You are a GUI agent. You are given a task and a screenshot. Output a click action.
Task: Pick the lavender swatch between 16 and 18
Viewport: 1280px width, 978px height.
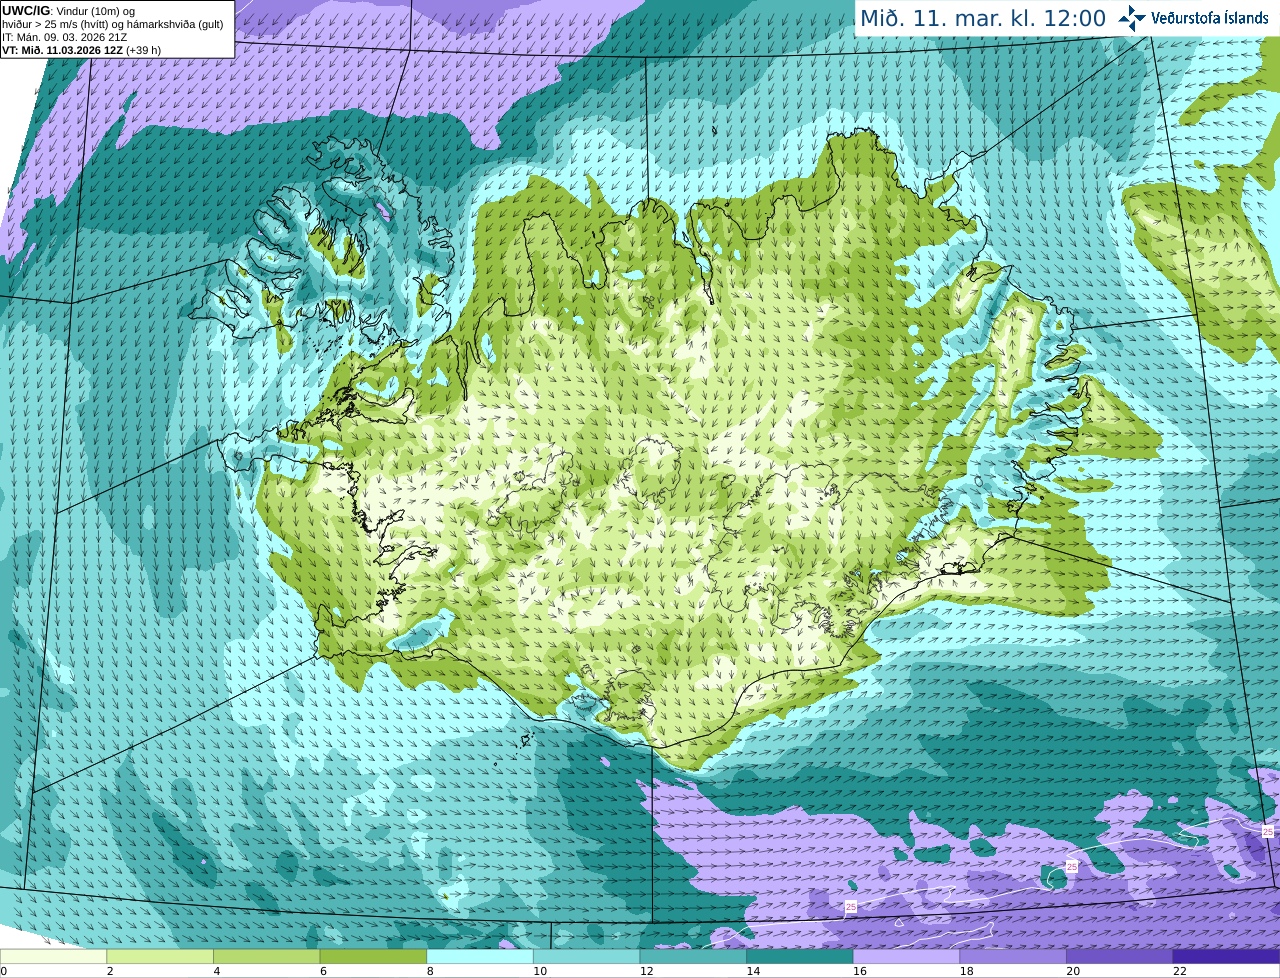click(906, 957)
